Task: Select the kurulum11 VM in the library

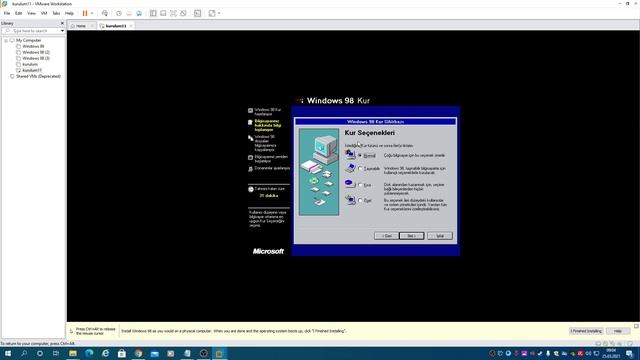Action: point(32,70)
